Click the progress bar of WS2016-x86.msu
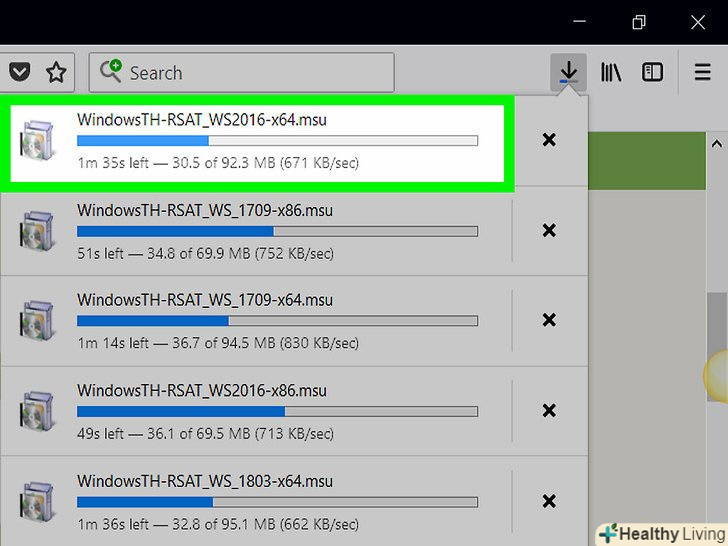 point(277,411)
